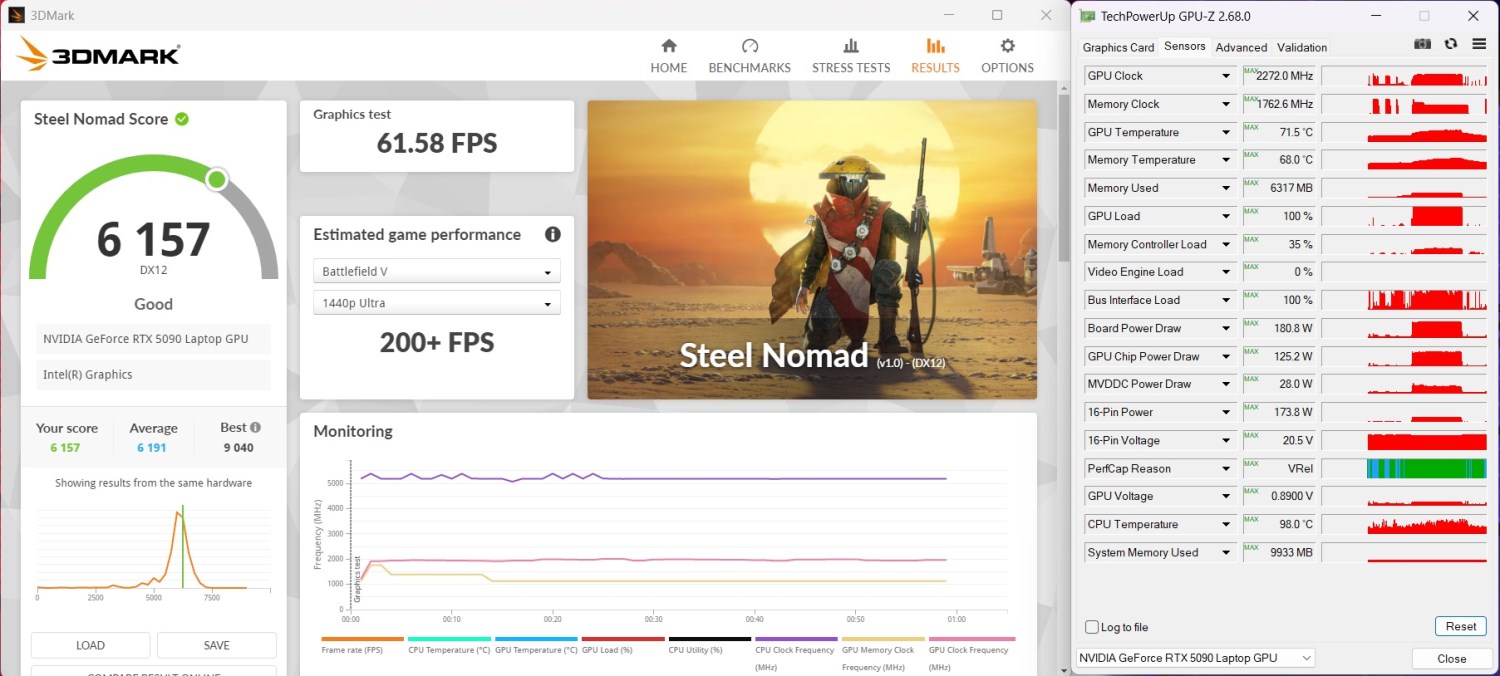The width and height of the screenshot is (1500, 676).
Task: Open the GPU Load sensor dropdown
Action: pyautogui.click(x=1226, y=216)
